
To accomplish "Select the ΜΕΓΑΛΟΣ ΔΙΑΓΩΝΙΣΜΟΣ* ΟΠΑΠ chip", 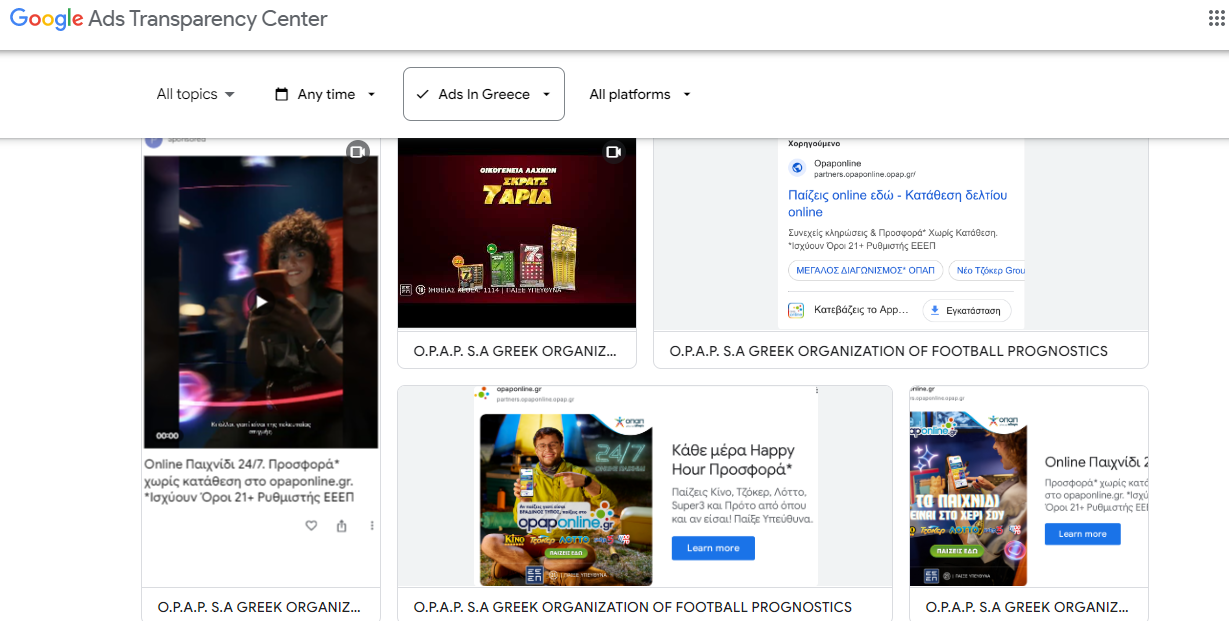I will (x=866, y=270).
